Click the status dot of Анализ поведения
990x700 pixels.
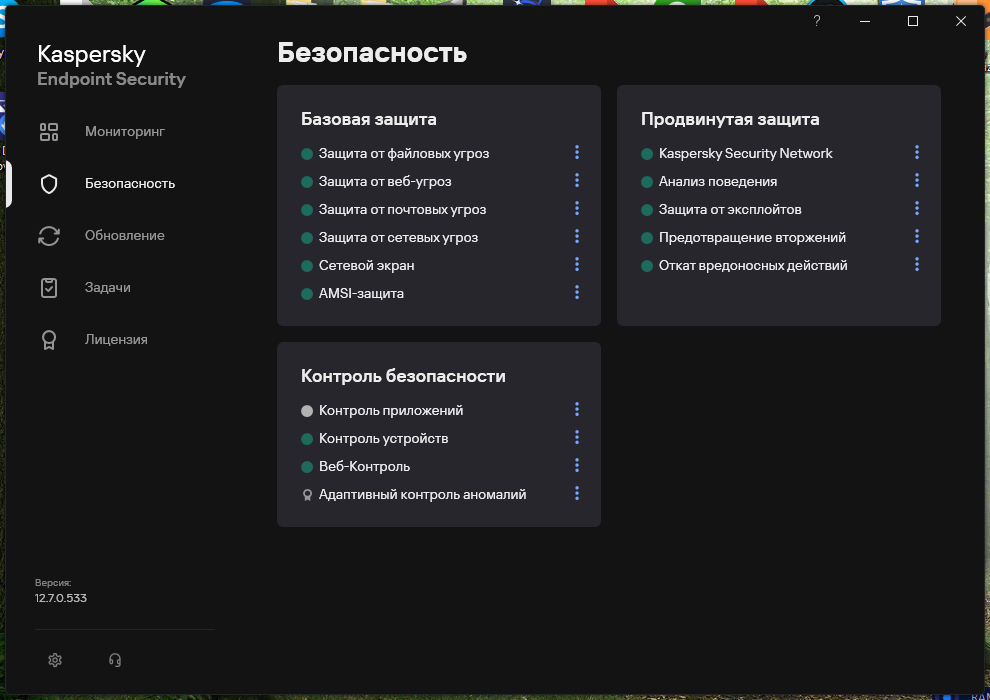647,182
